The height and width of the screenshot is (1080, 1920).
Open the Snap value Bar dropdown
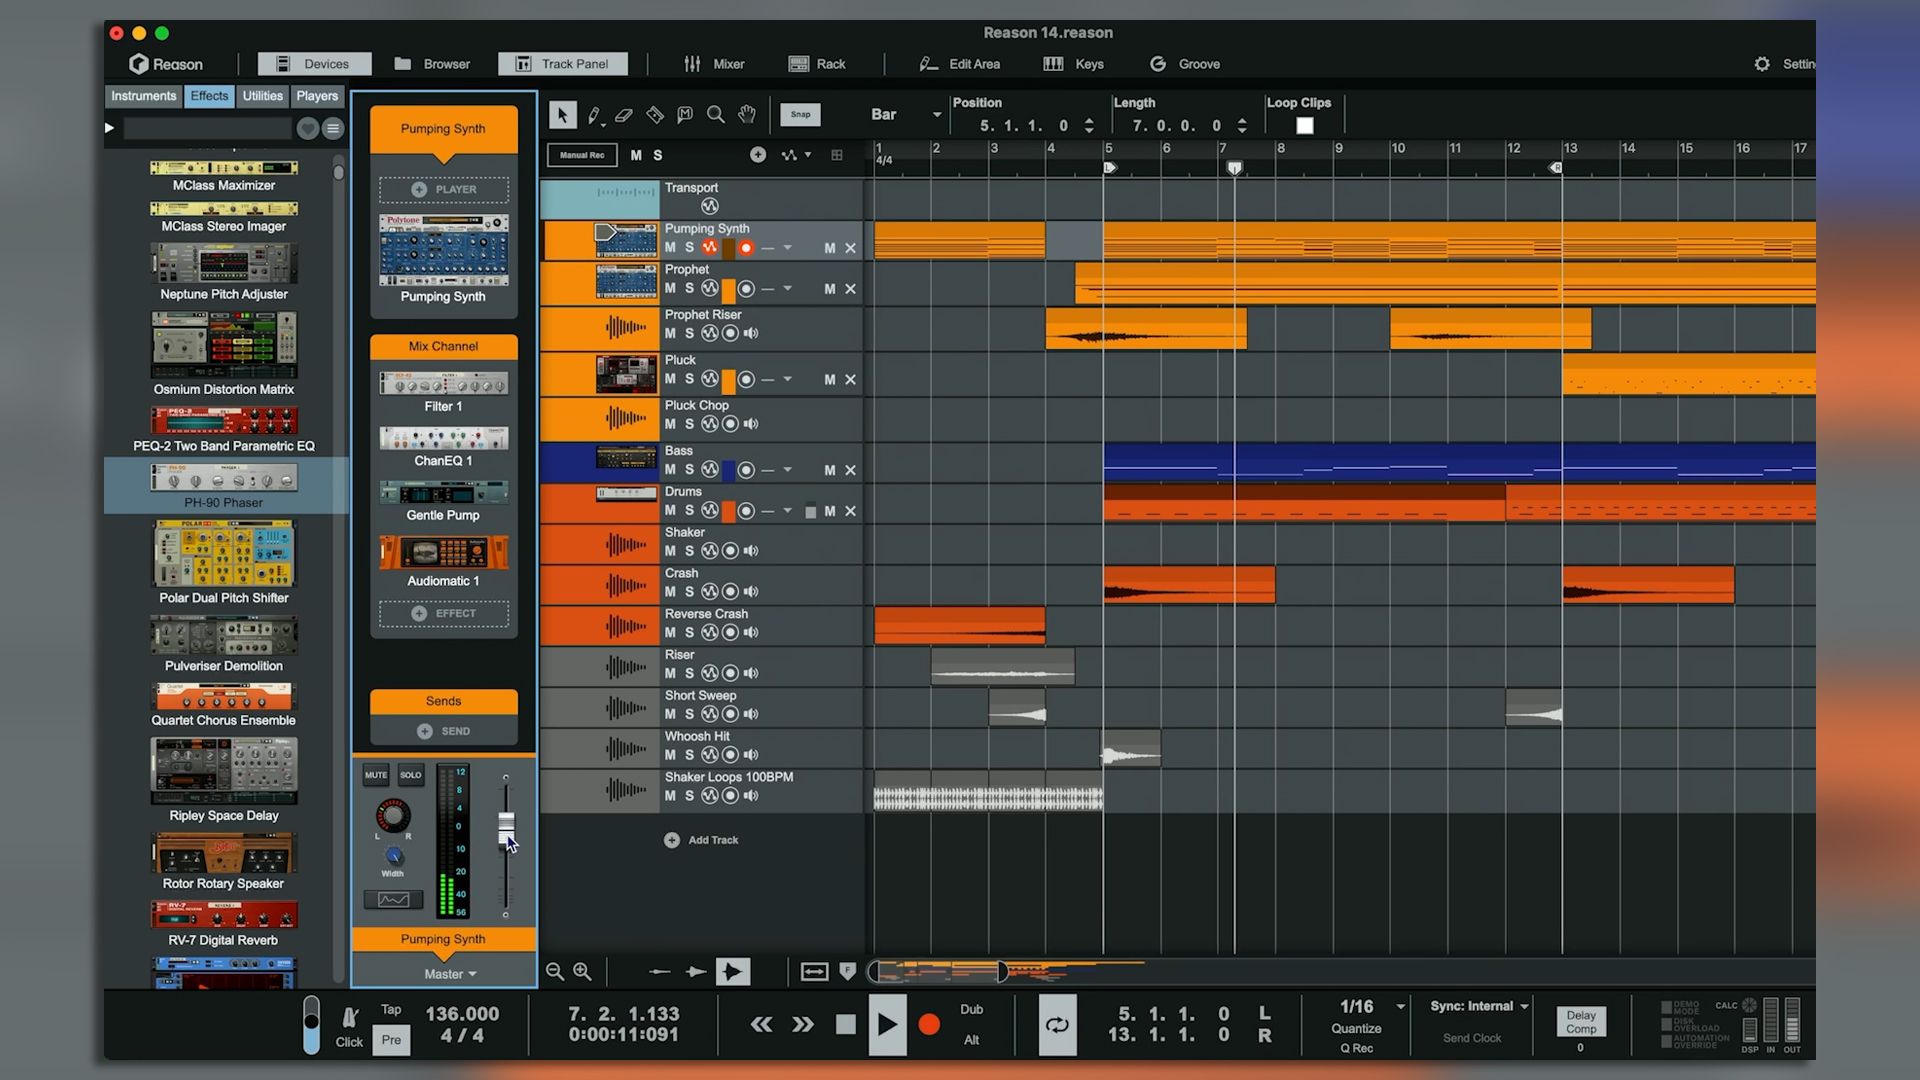point(905,114)
